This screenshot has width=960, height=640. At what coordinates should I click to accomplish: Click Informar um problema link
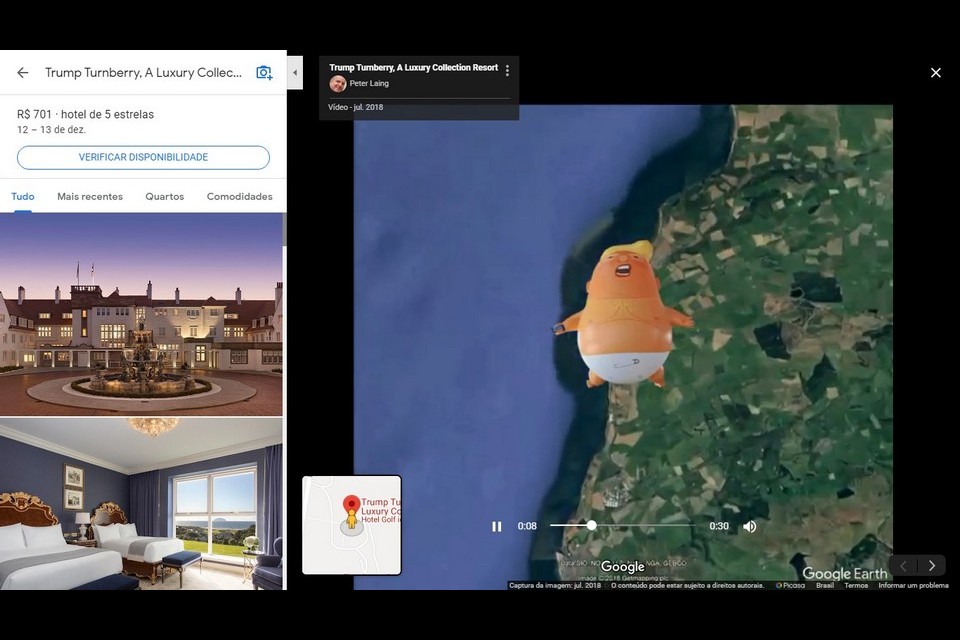[x=913, y=585]
